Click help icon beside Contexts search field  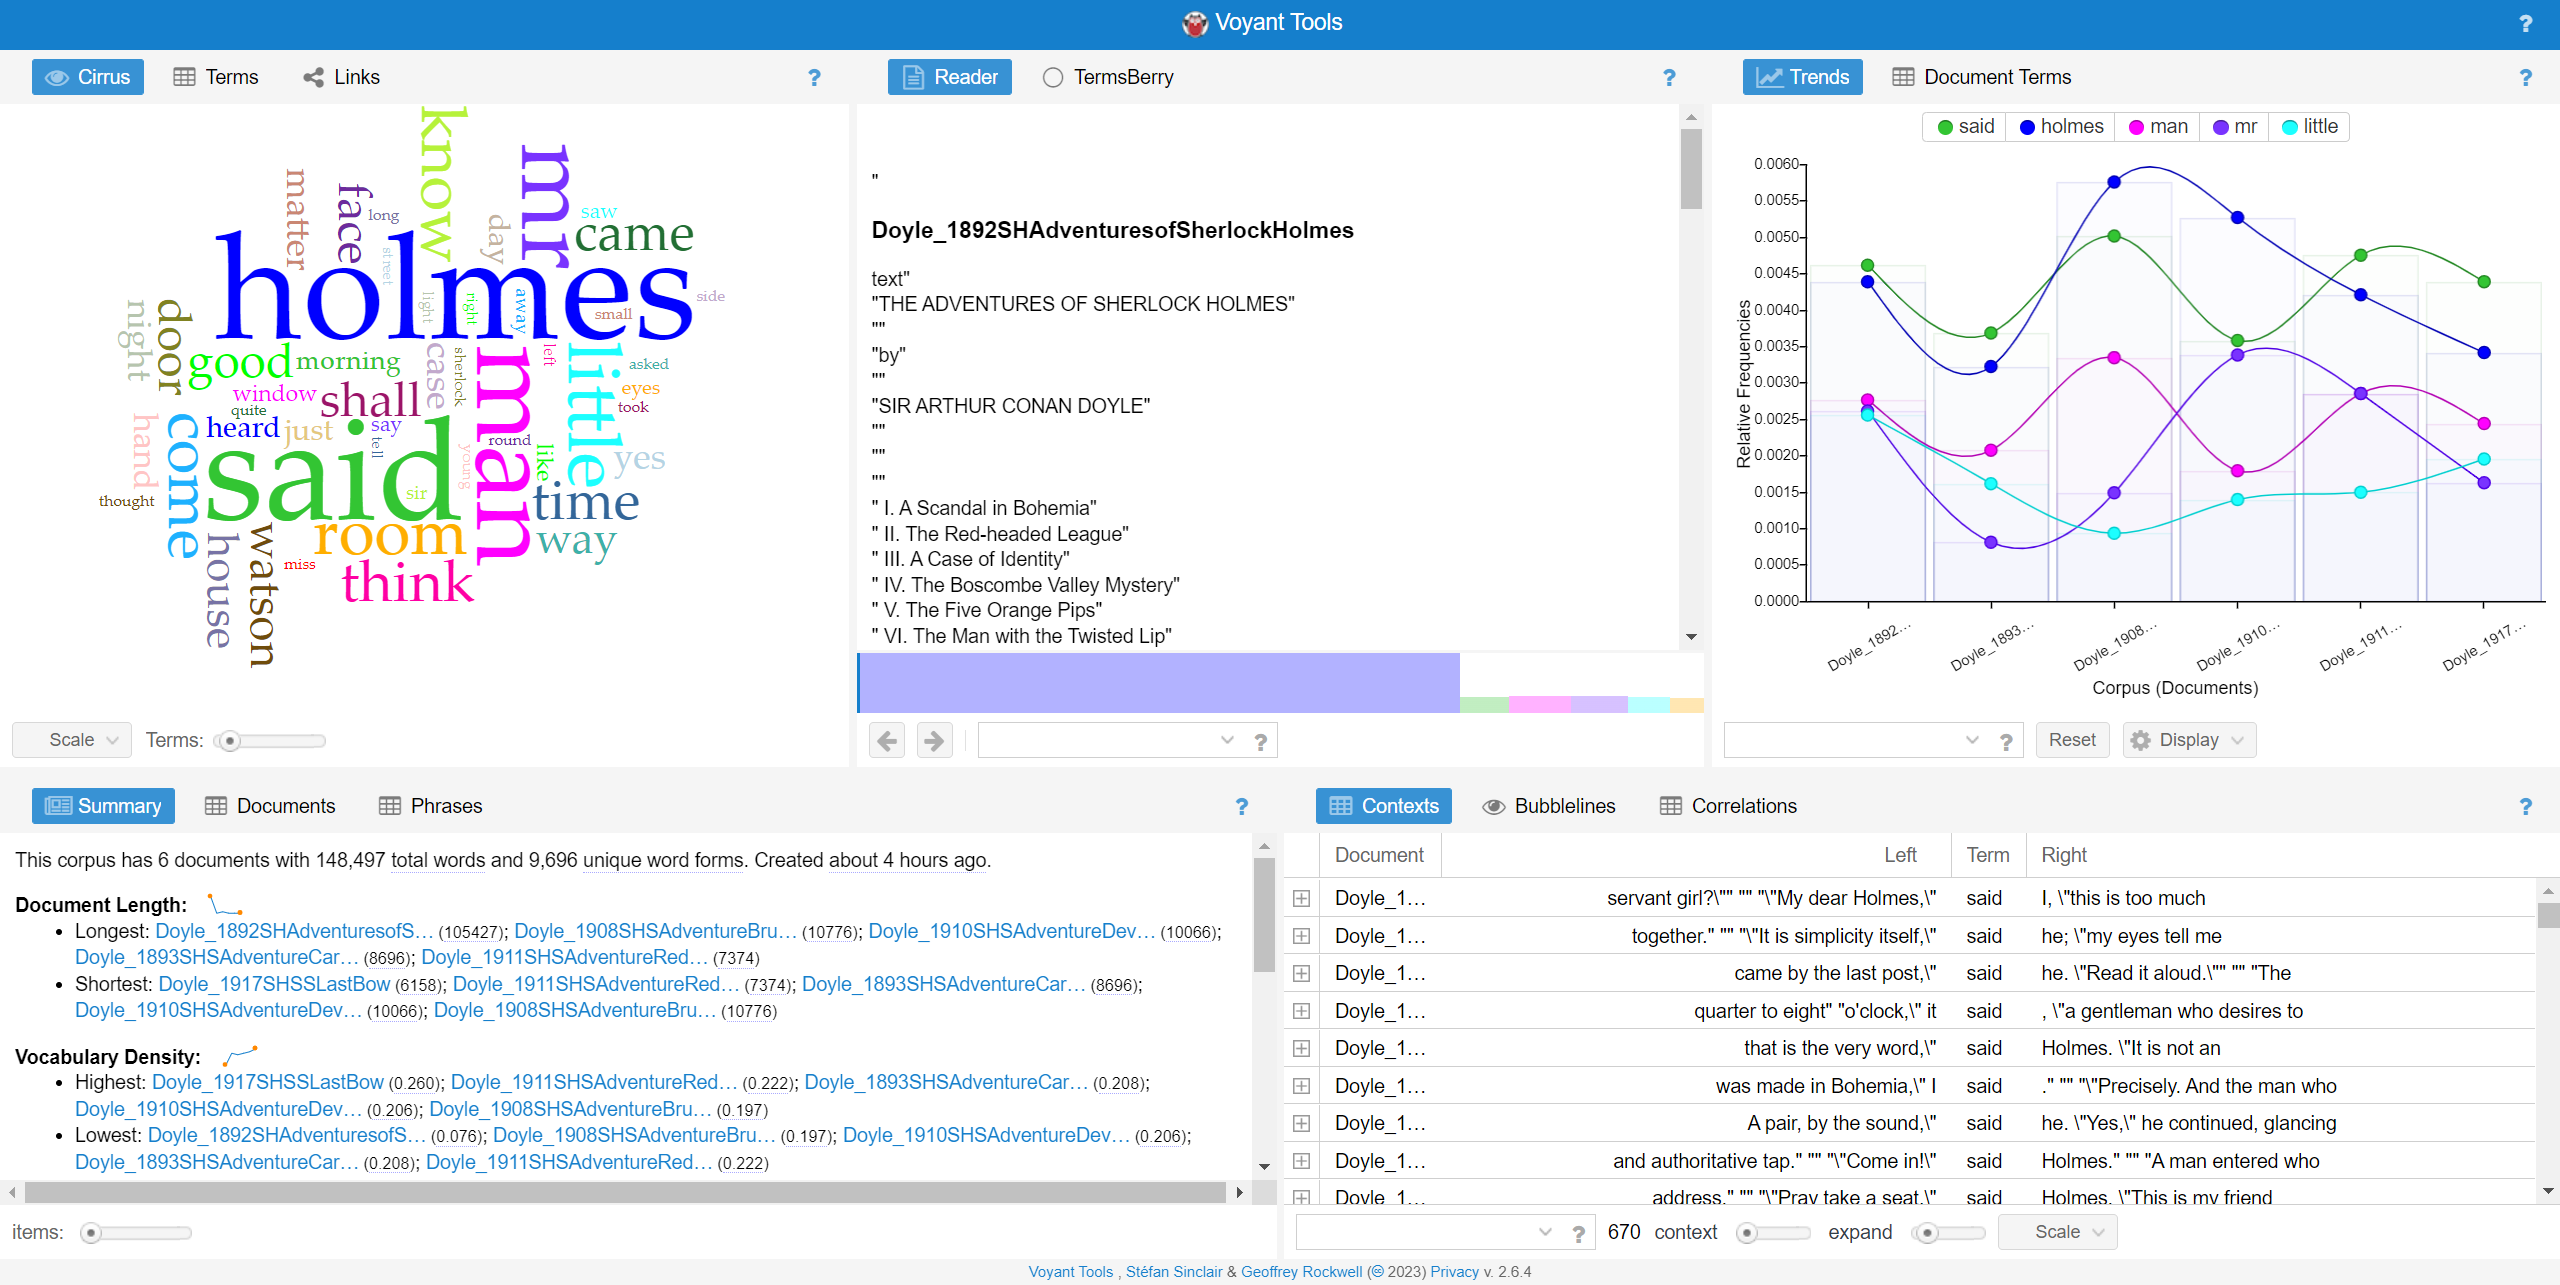(x=1578, y=1233)
